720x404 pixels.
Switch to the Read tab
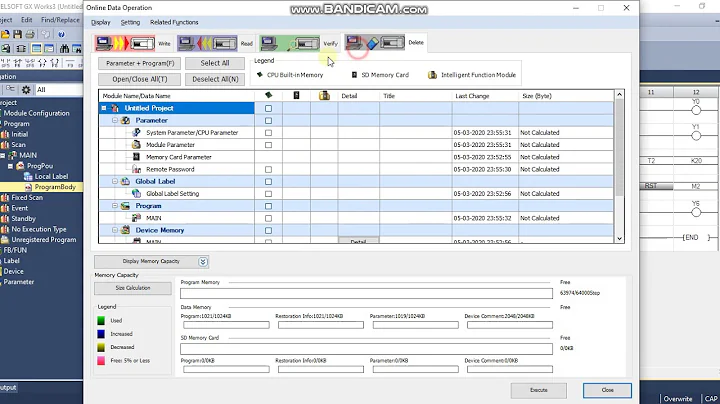[215, 43]
